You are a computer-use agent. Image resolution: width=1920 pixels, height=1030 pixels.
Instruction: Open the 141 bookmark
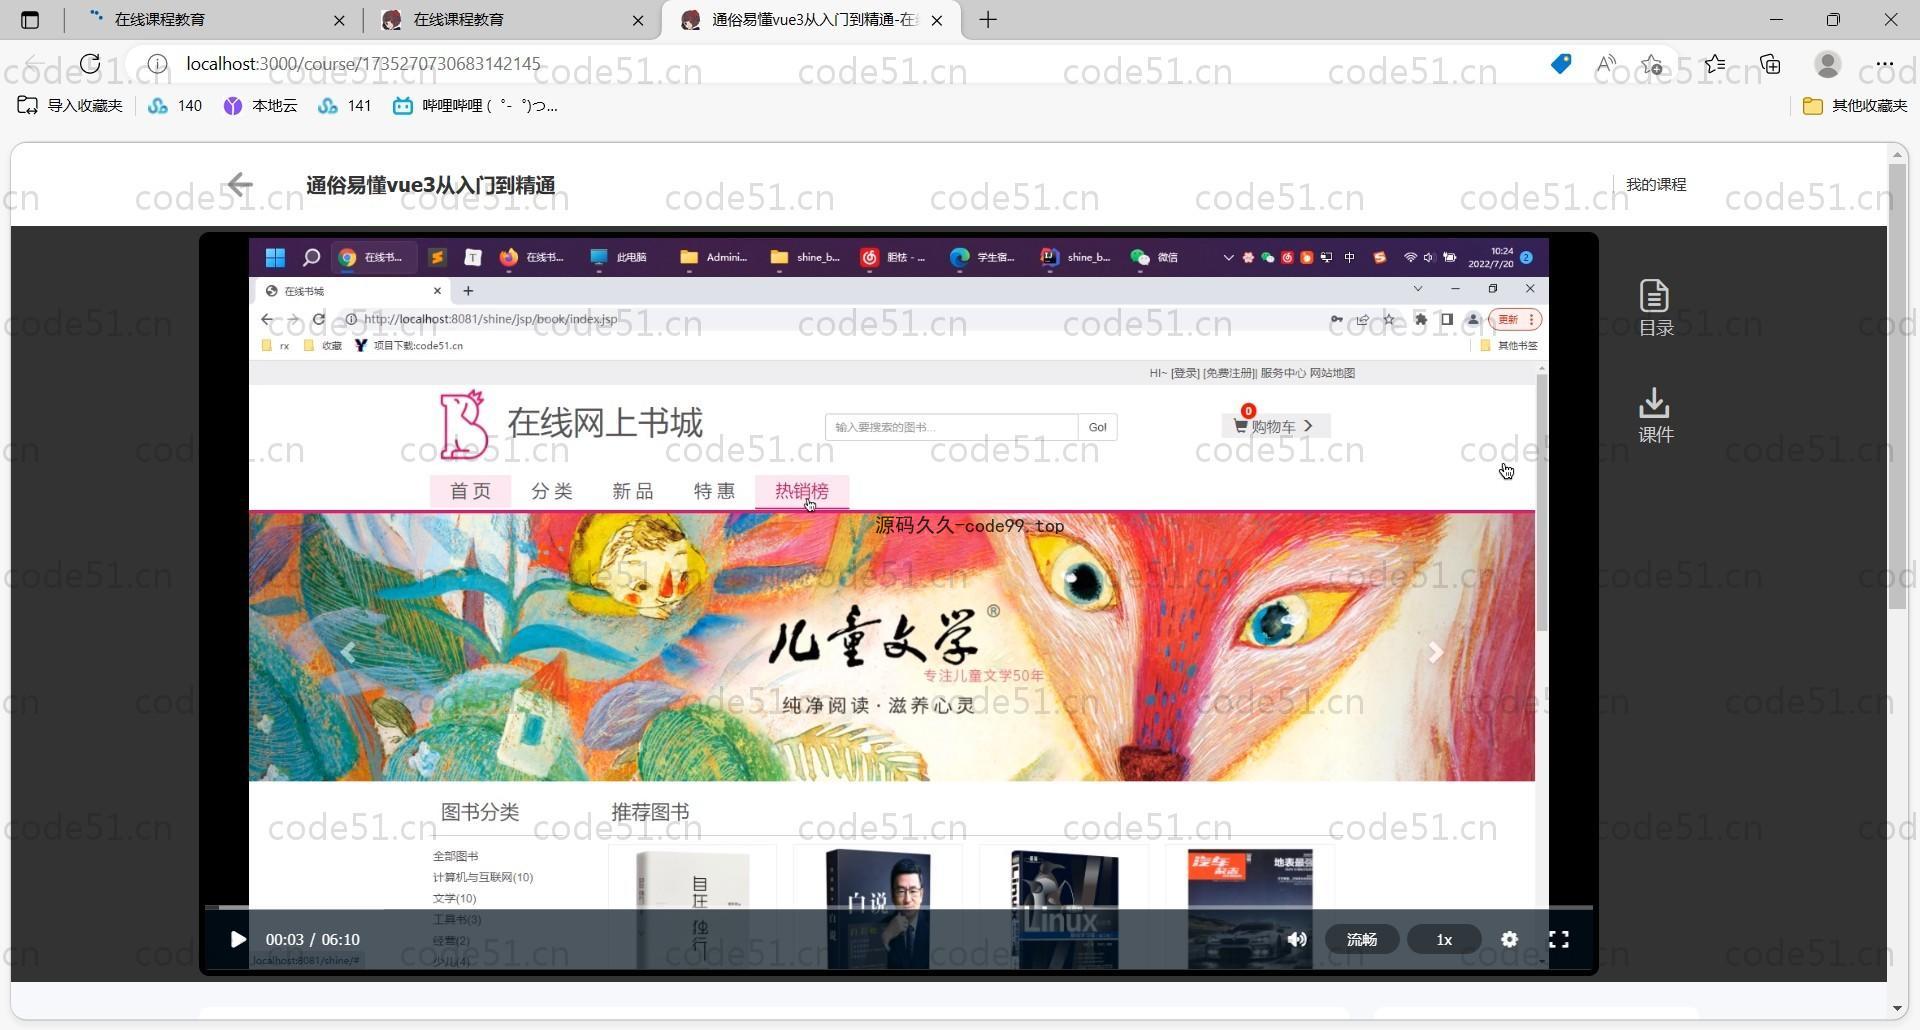click(x=345, y=105)
